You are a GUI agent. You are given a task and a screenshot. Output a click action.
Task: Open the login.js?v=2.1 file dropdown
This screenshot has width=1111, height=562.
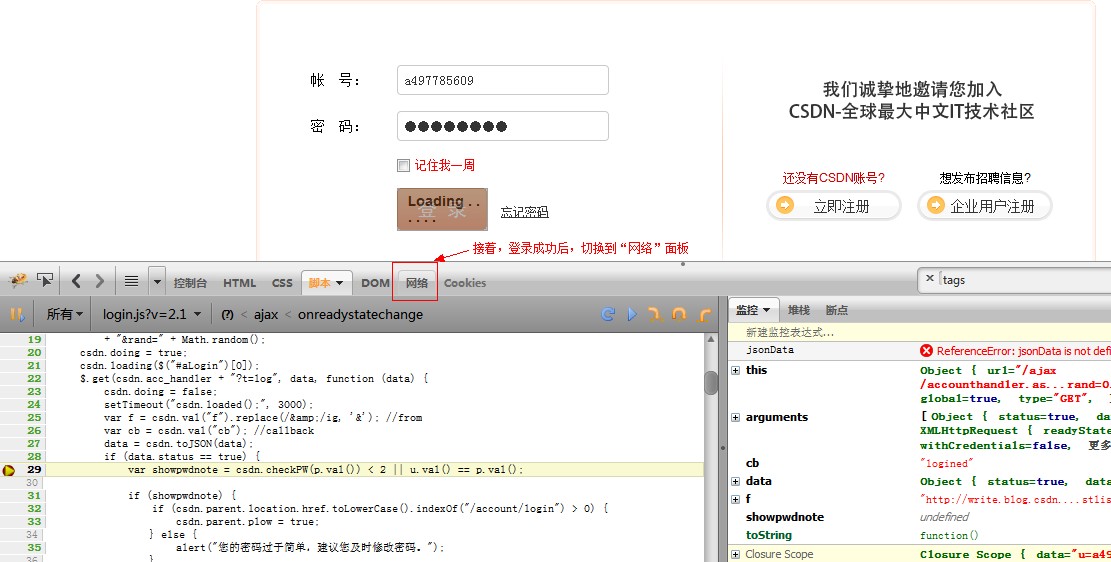click(152, 314)
